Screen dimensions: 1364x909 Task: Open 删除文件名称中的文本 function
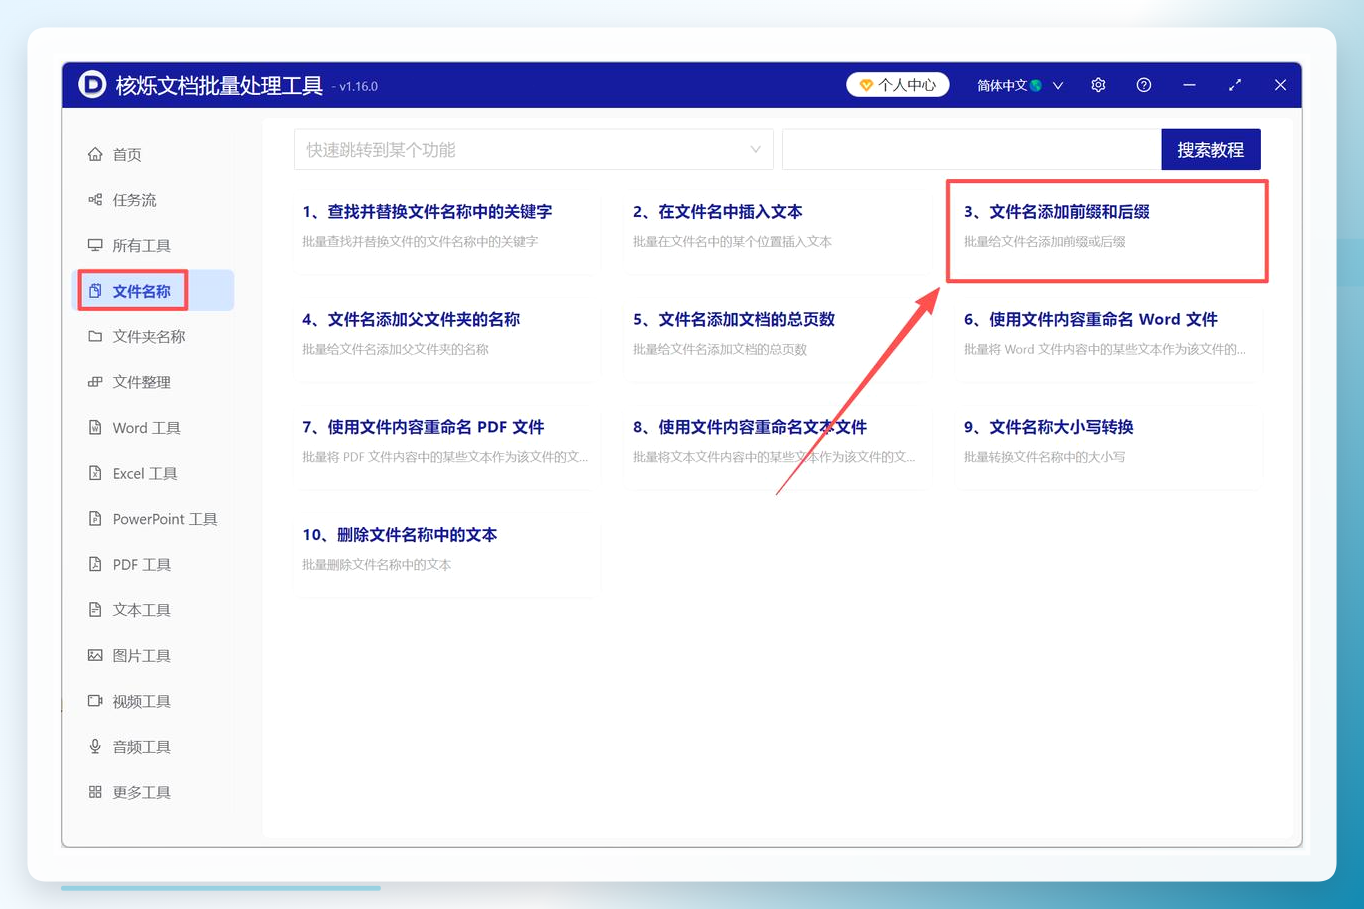(x=446, y=554)
